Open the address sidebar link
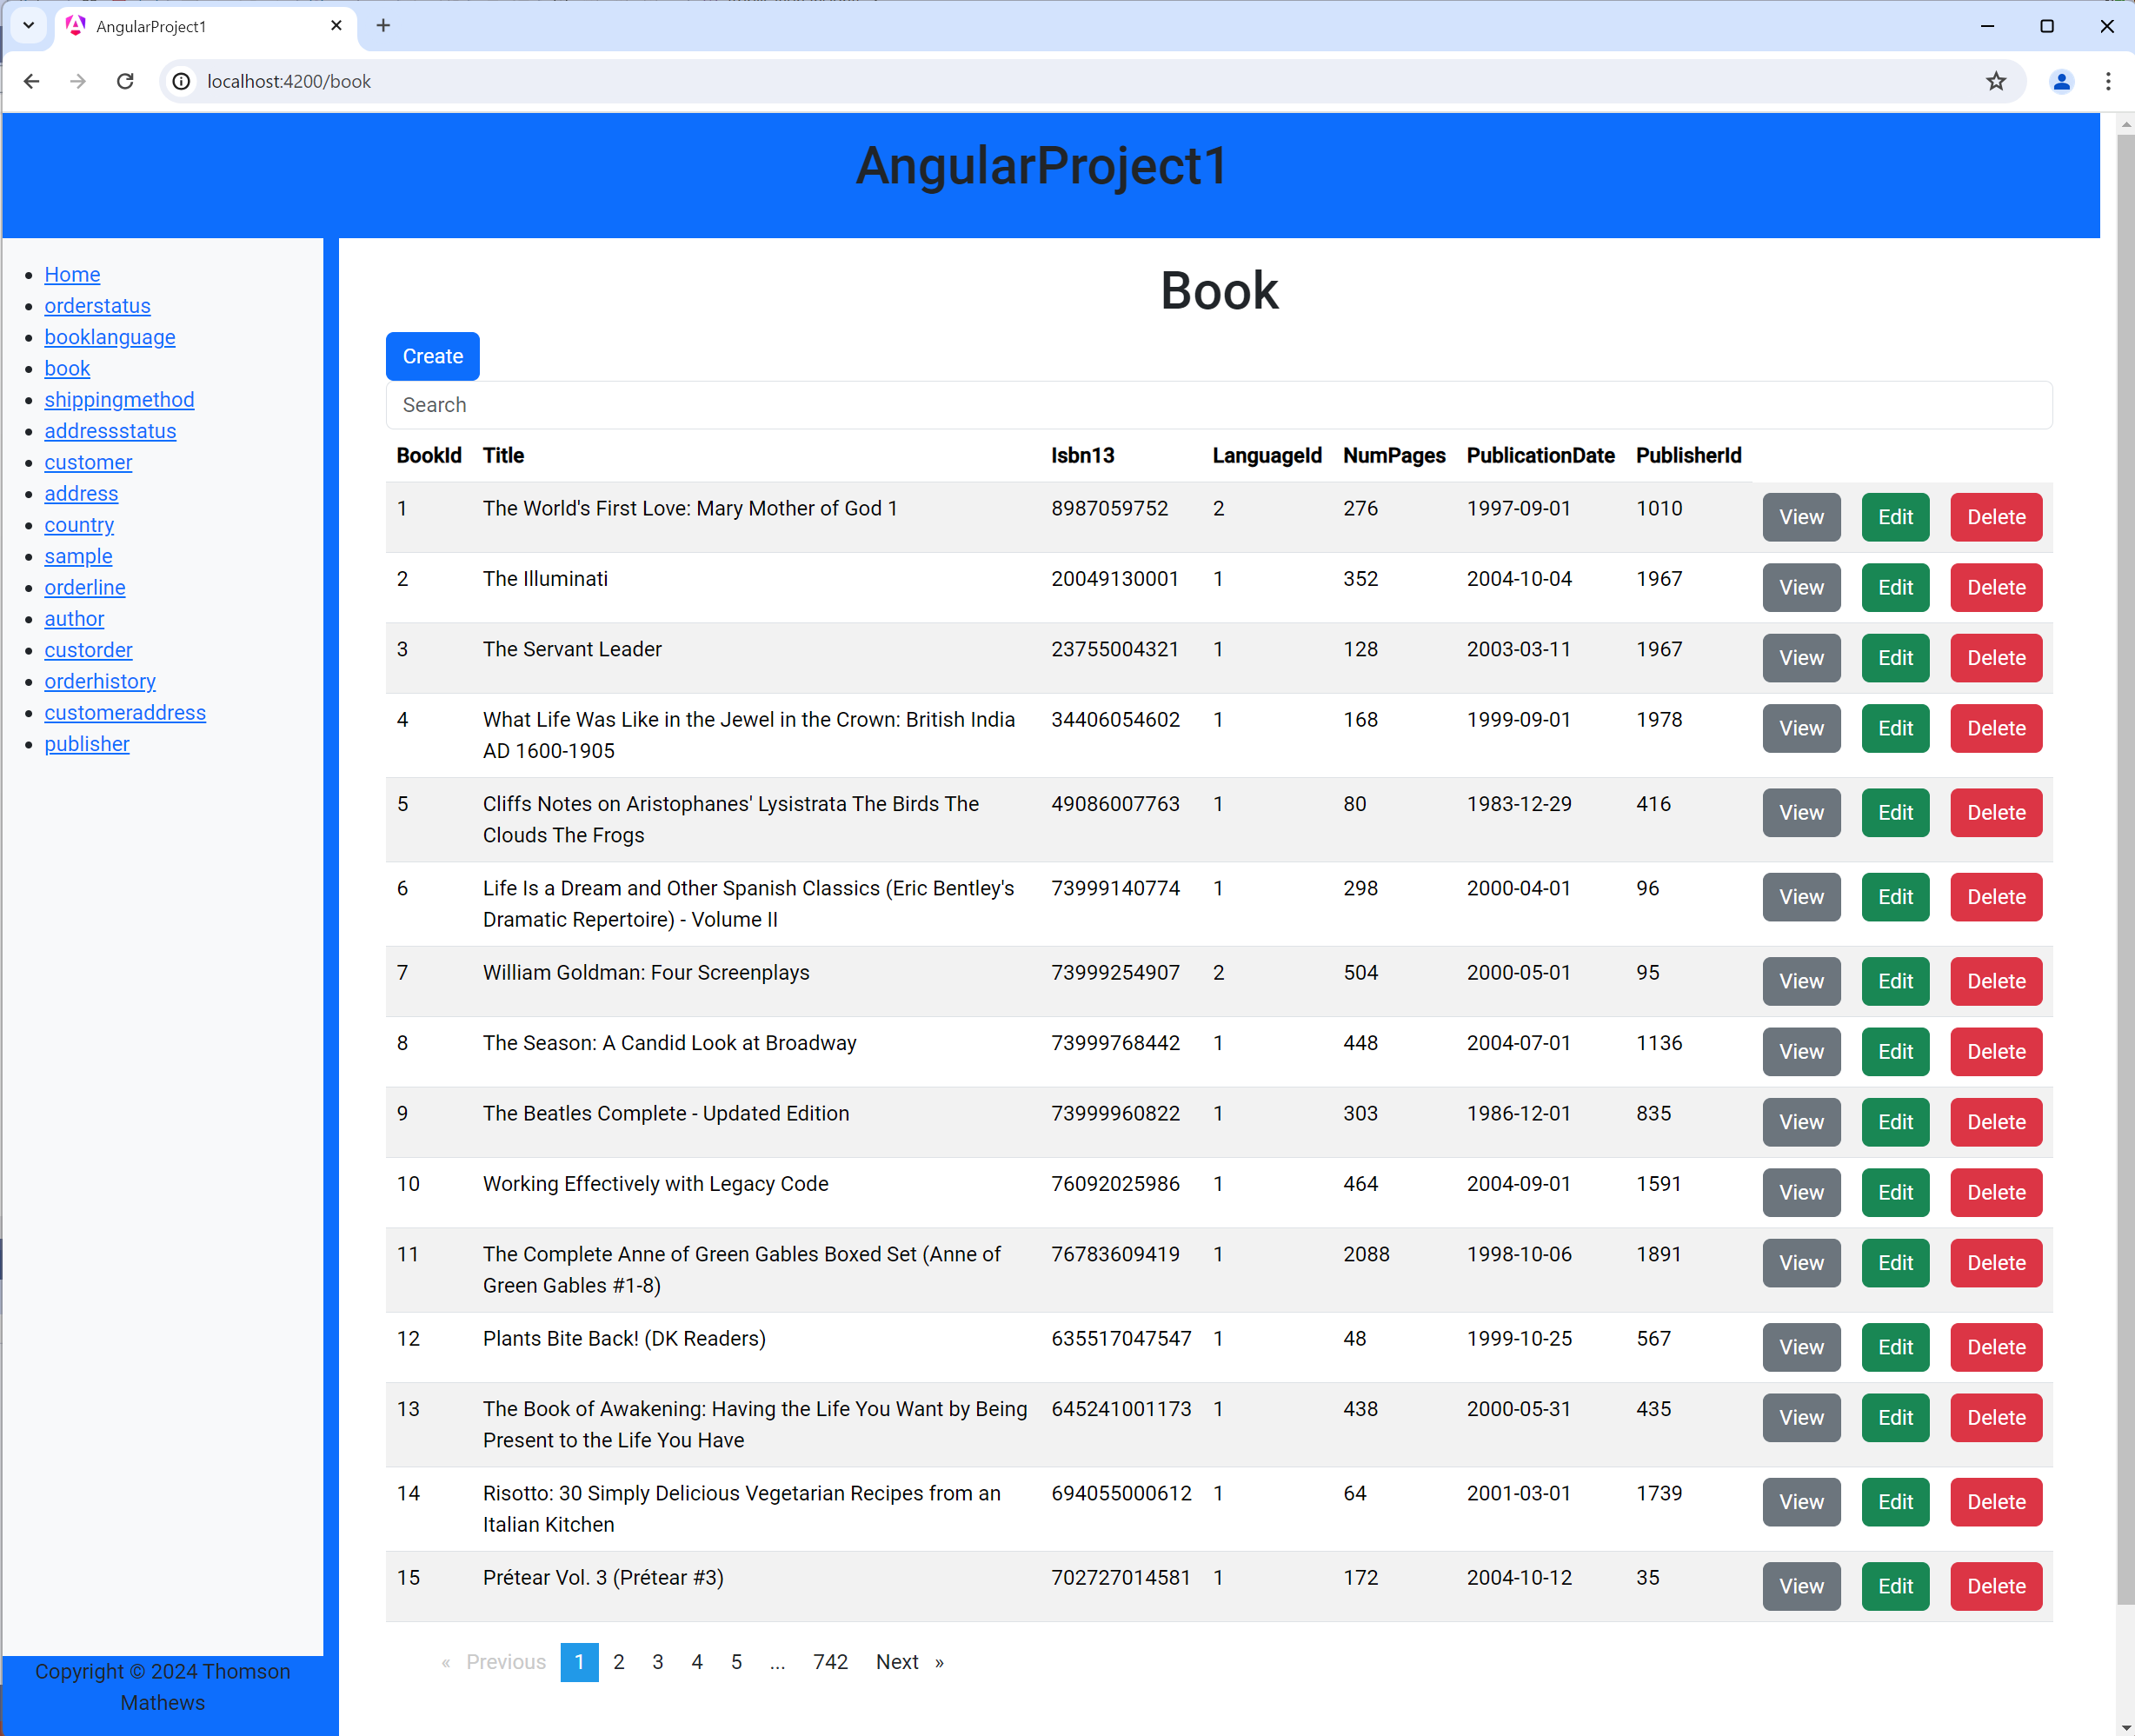Screen dimensions: 2135x1736 81,493
